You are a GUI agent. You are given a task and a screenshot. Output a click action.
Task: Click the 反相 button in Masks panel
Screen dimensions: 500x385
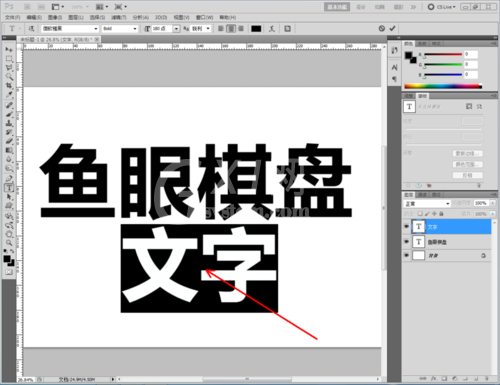(x=468, y=175)
